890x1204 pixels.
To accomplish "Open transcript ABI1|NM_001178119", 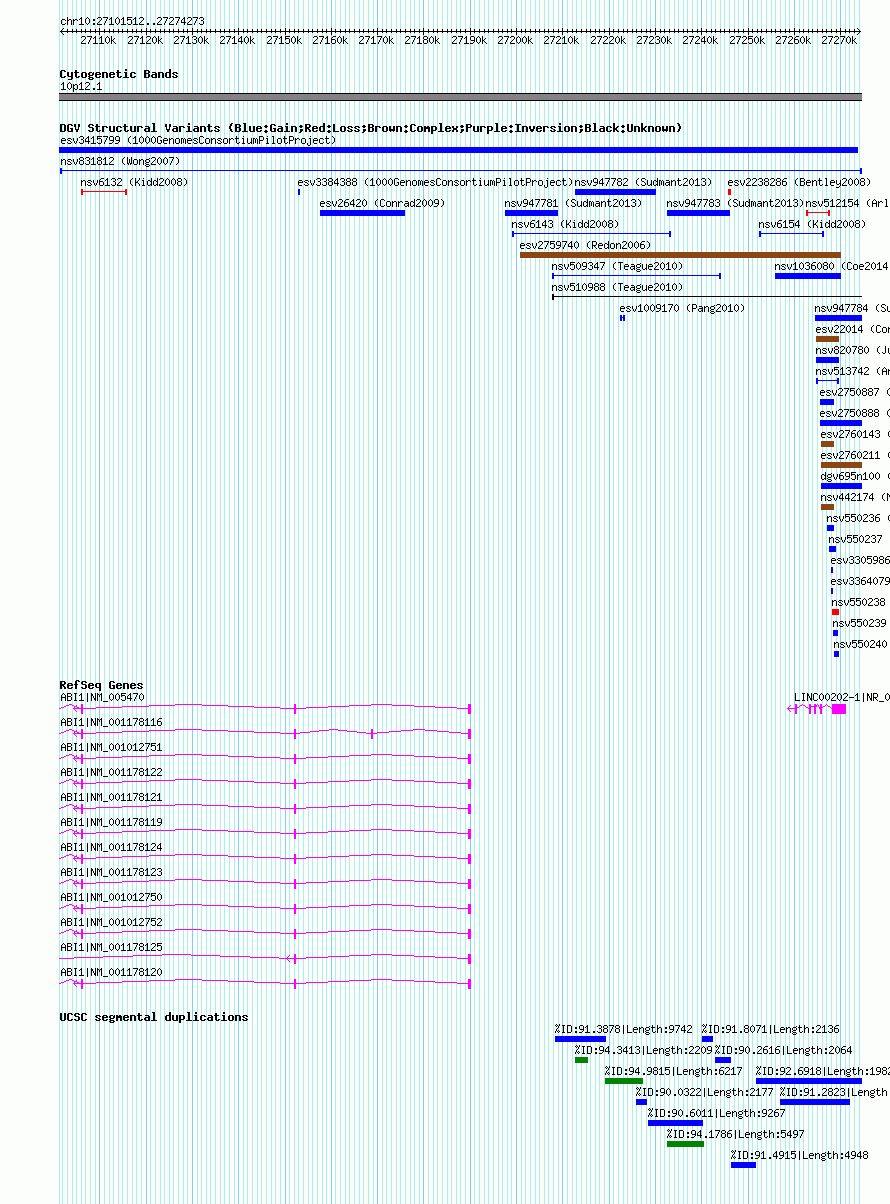I will (x=111, y=822).
